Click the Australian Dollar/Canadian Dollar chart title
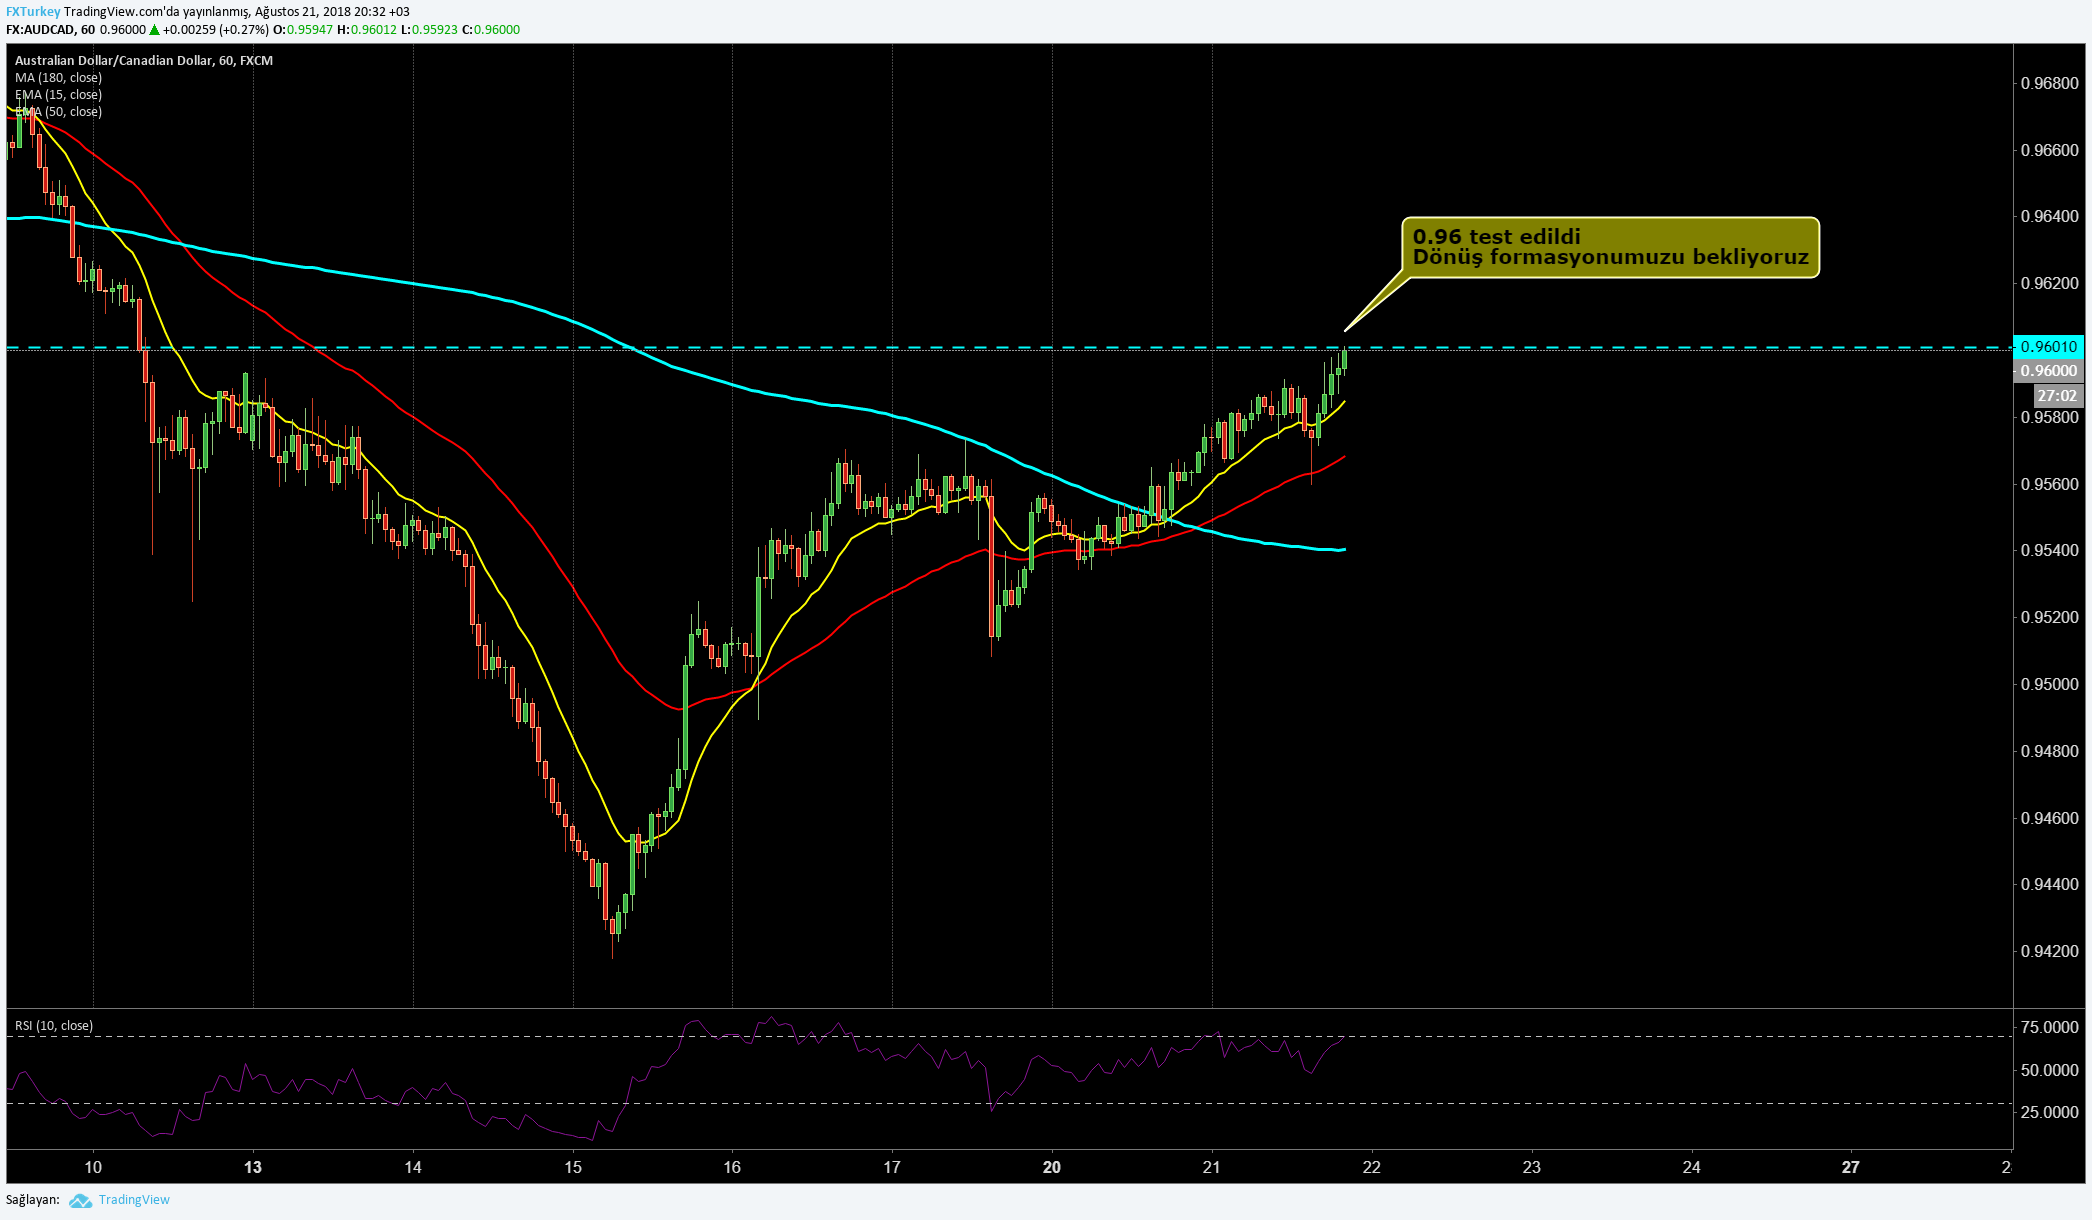Image resolution: width=2092 pixels, height=1220 pixels. [x=144, y=61]
